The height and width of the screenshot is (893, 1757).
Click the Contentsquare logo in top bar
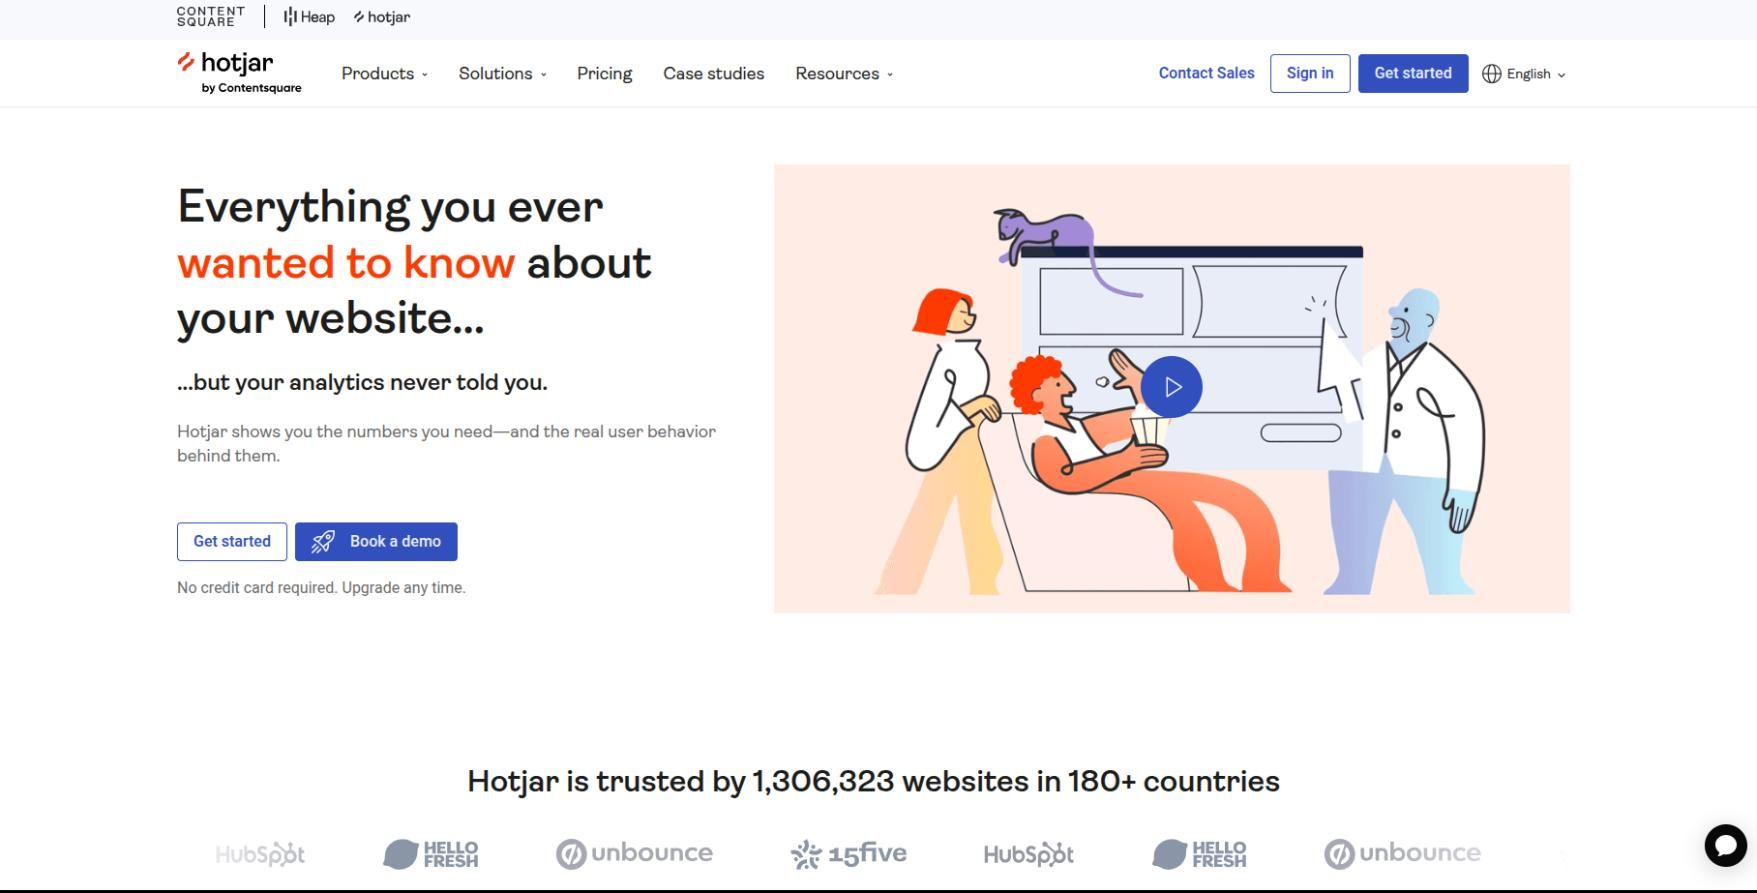click(x=210, y=17)
